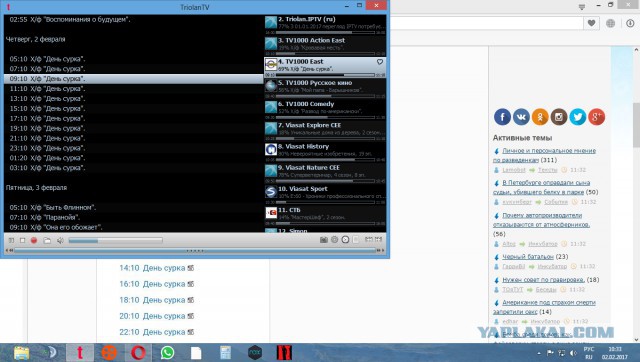The height and width of the screenshot is (362, 640).
Task: Click the TV1000 East channel logo
Action: pyautogui.click(x=271, y=64)
